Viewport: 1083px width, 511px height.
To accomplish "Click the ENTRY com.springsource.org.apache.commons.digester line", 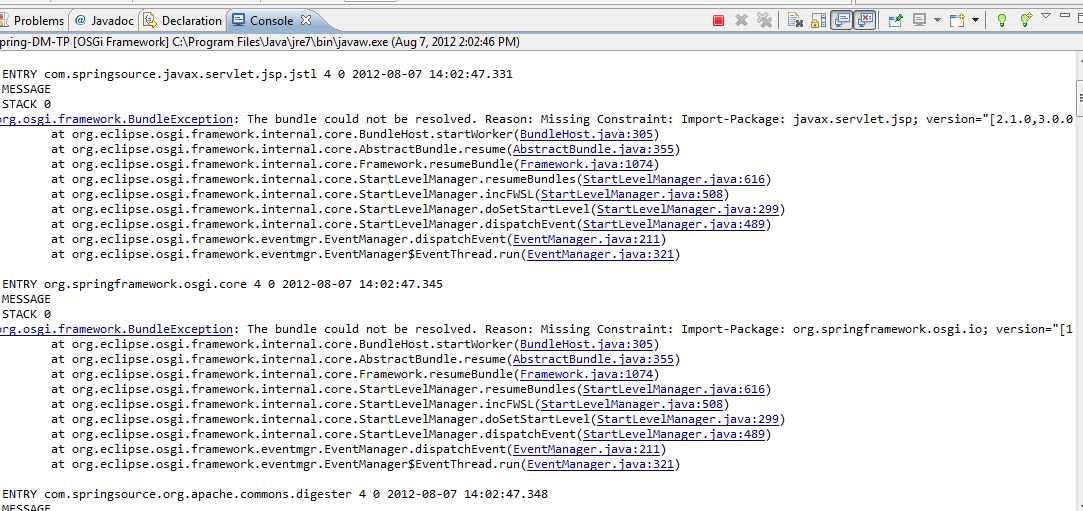I will [275, 495].
